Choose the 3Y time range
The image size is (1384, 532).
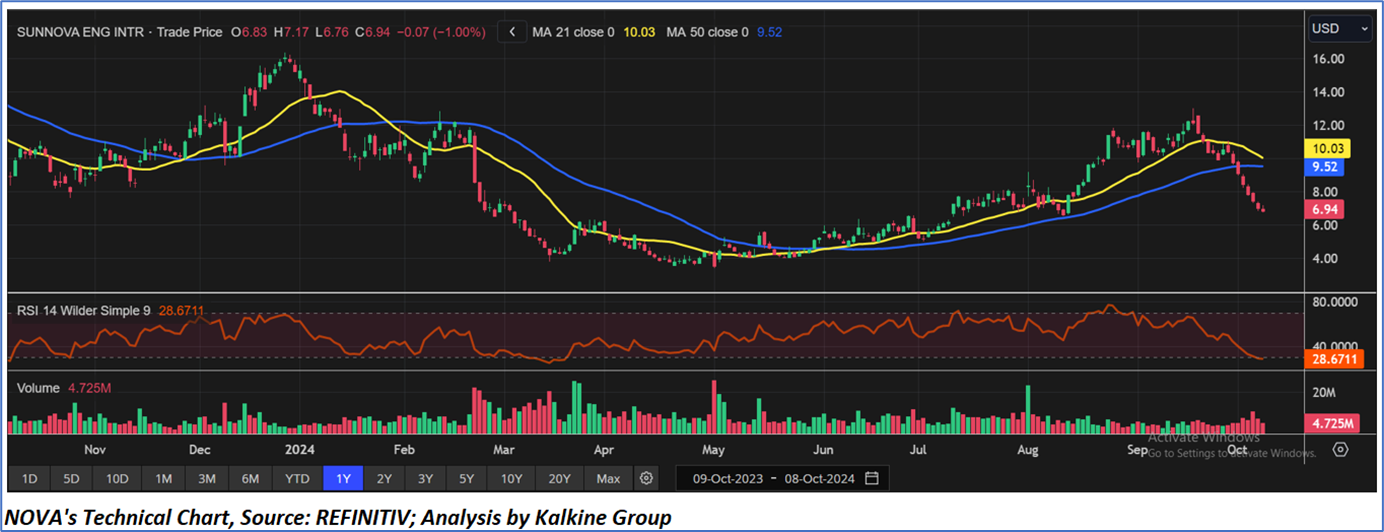click(x=425, y=478)
